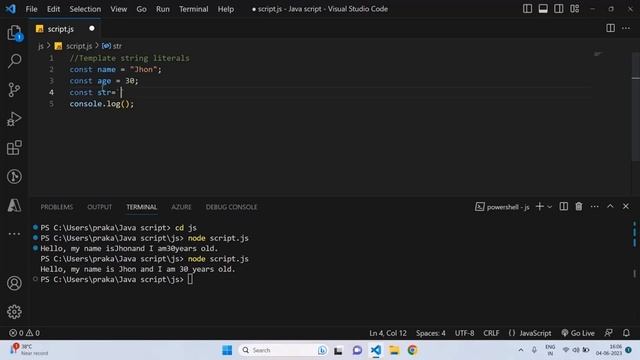Image resolution: width=640 pixels, height=360 pixels.
Task: Show hidden icons in system tray
Action: tap(521, 350)
